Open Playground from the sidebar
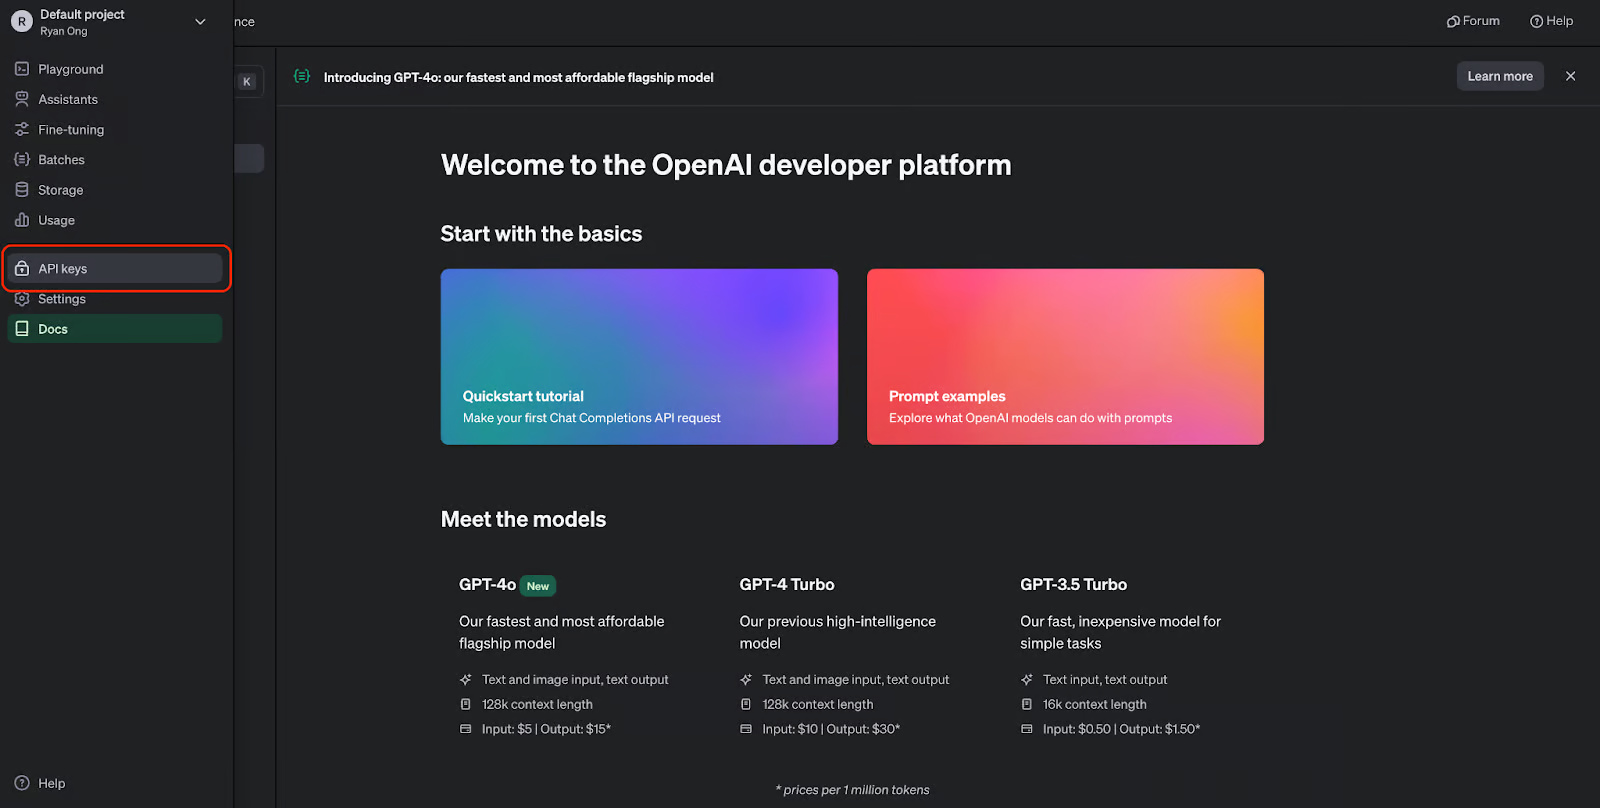Screen dimensions: 1600x808 pyautogui.click(x=115, y=69)
